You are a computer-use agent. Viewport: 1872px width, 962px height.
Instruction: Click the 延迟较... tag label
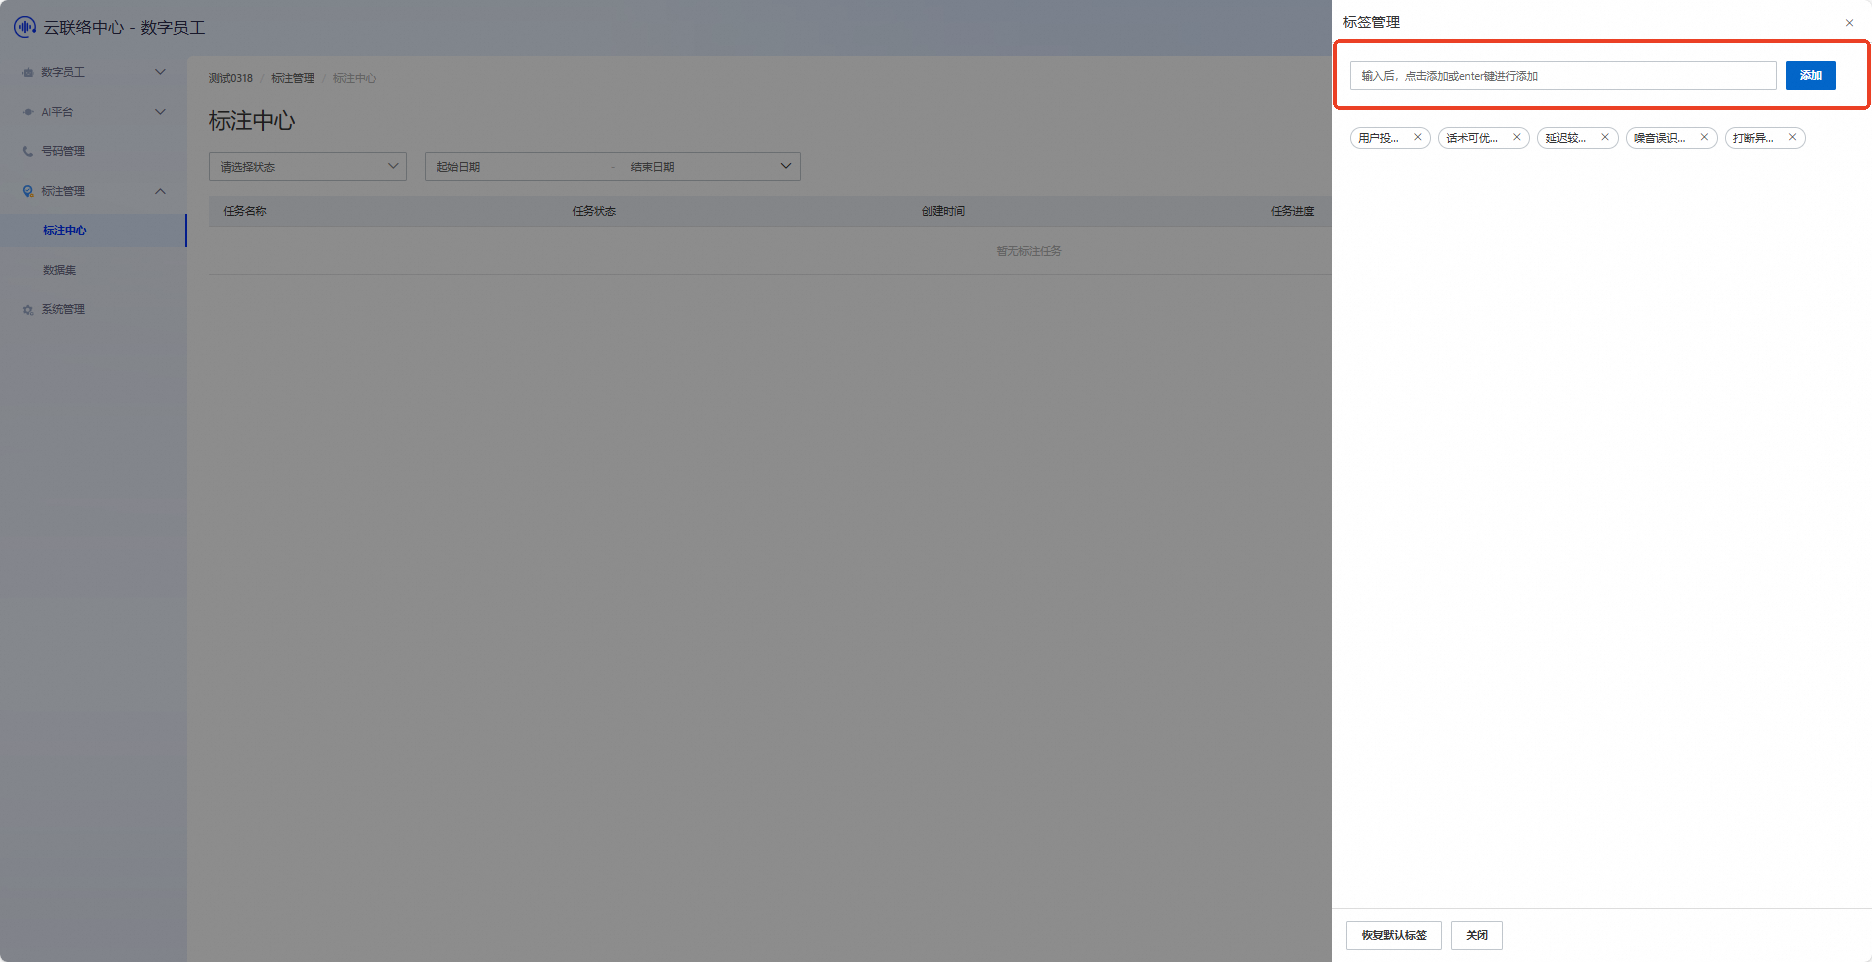pyautogui.click(x=1566, y=138)
